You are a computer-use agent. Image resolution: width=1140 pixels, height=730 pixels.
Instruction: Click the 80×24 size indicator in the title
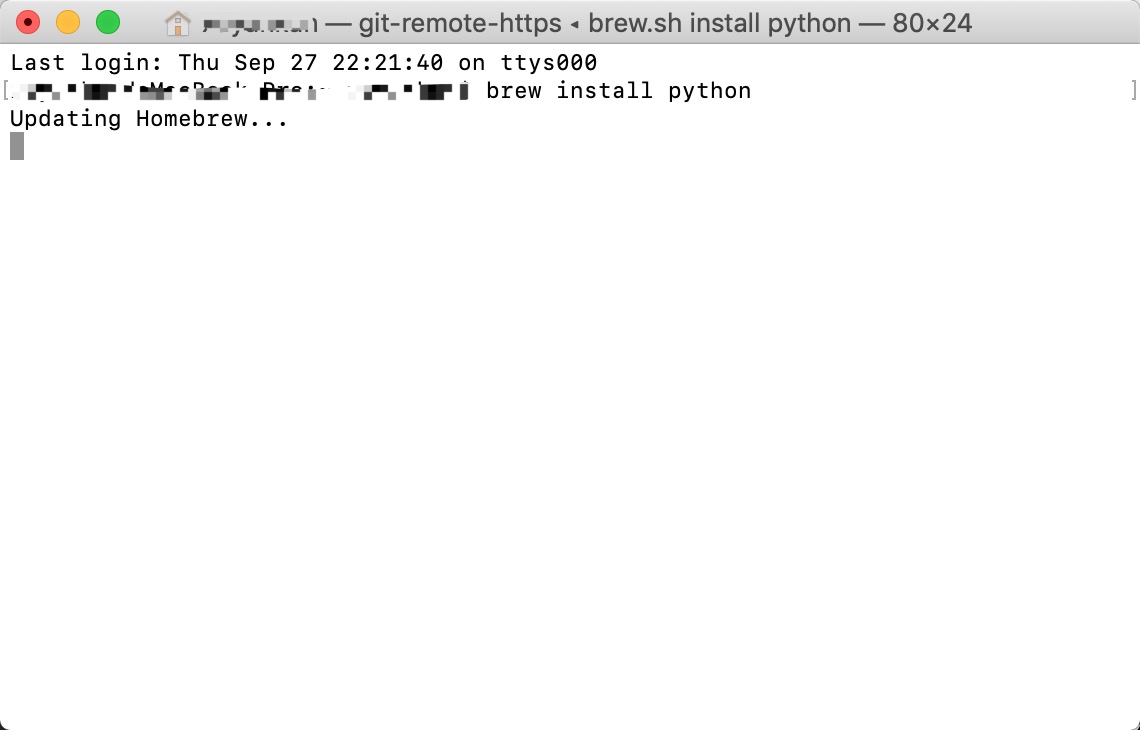coord(933,22)
